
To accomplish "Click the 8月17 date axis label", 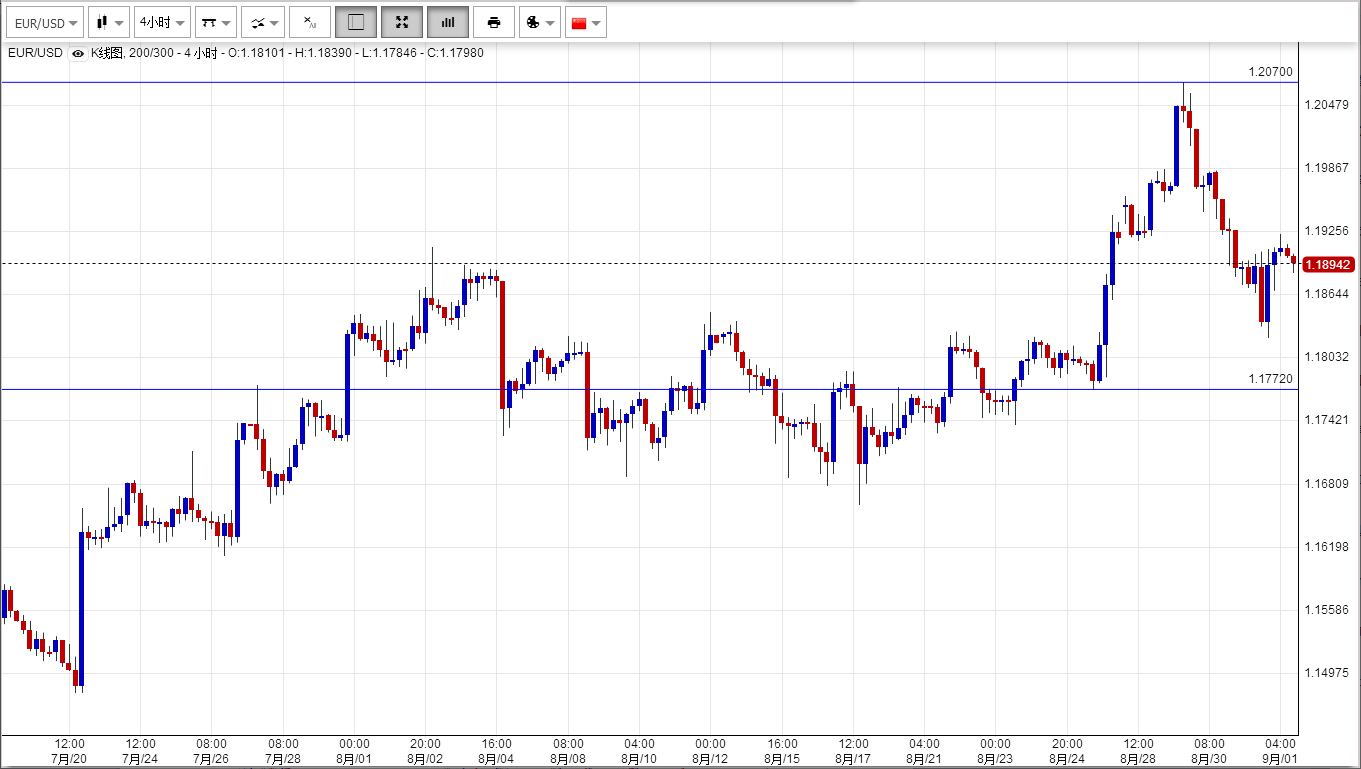I will pyautogui.click(x=853, y=759).
